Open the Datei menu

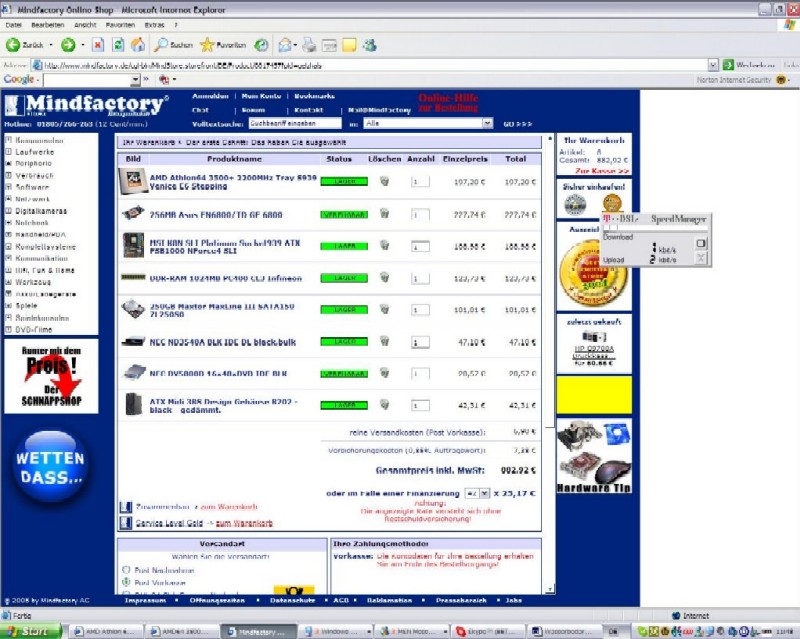(x=14, y=24)
